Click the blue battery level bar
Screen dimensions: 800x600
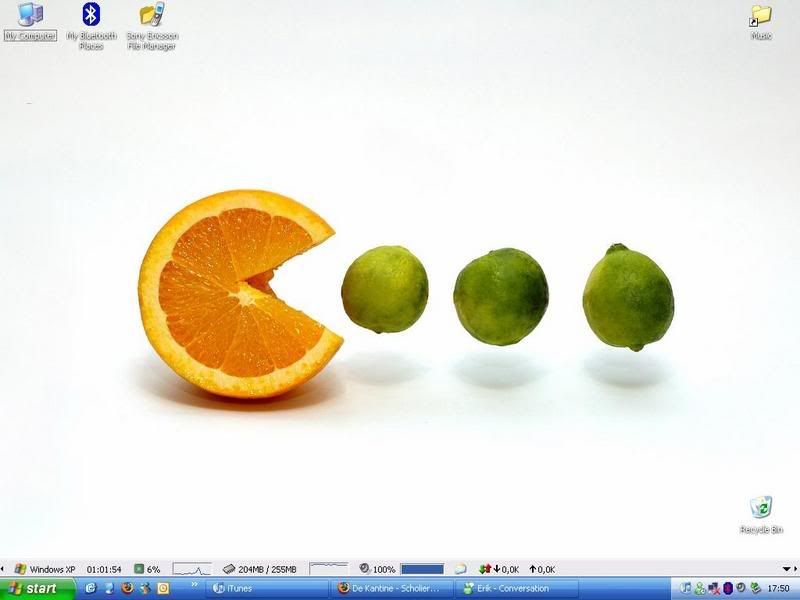(x=422, y=569)
